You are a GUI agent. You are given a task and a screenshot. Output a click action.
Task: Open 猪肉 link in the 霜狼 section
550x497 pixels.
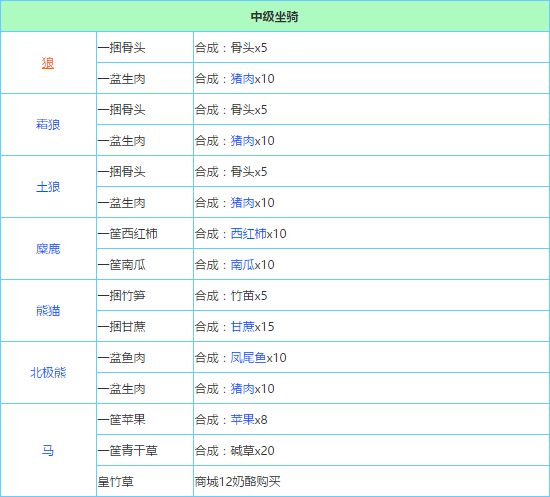pos(242,141)
